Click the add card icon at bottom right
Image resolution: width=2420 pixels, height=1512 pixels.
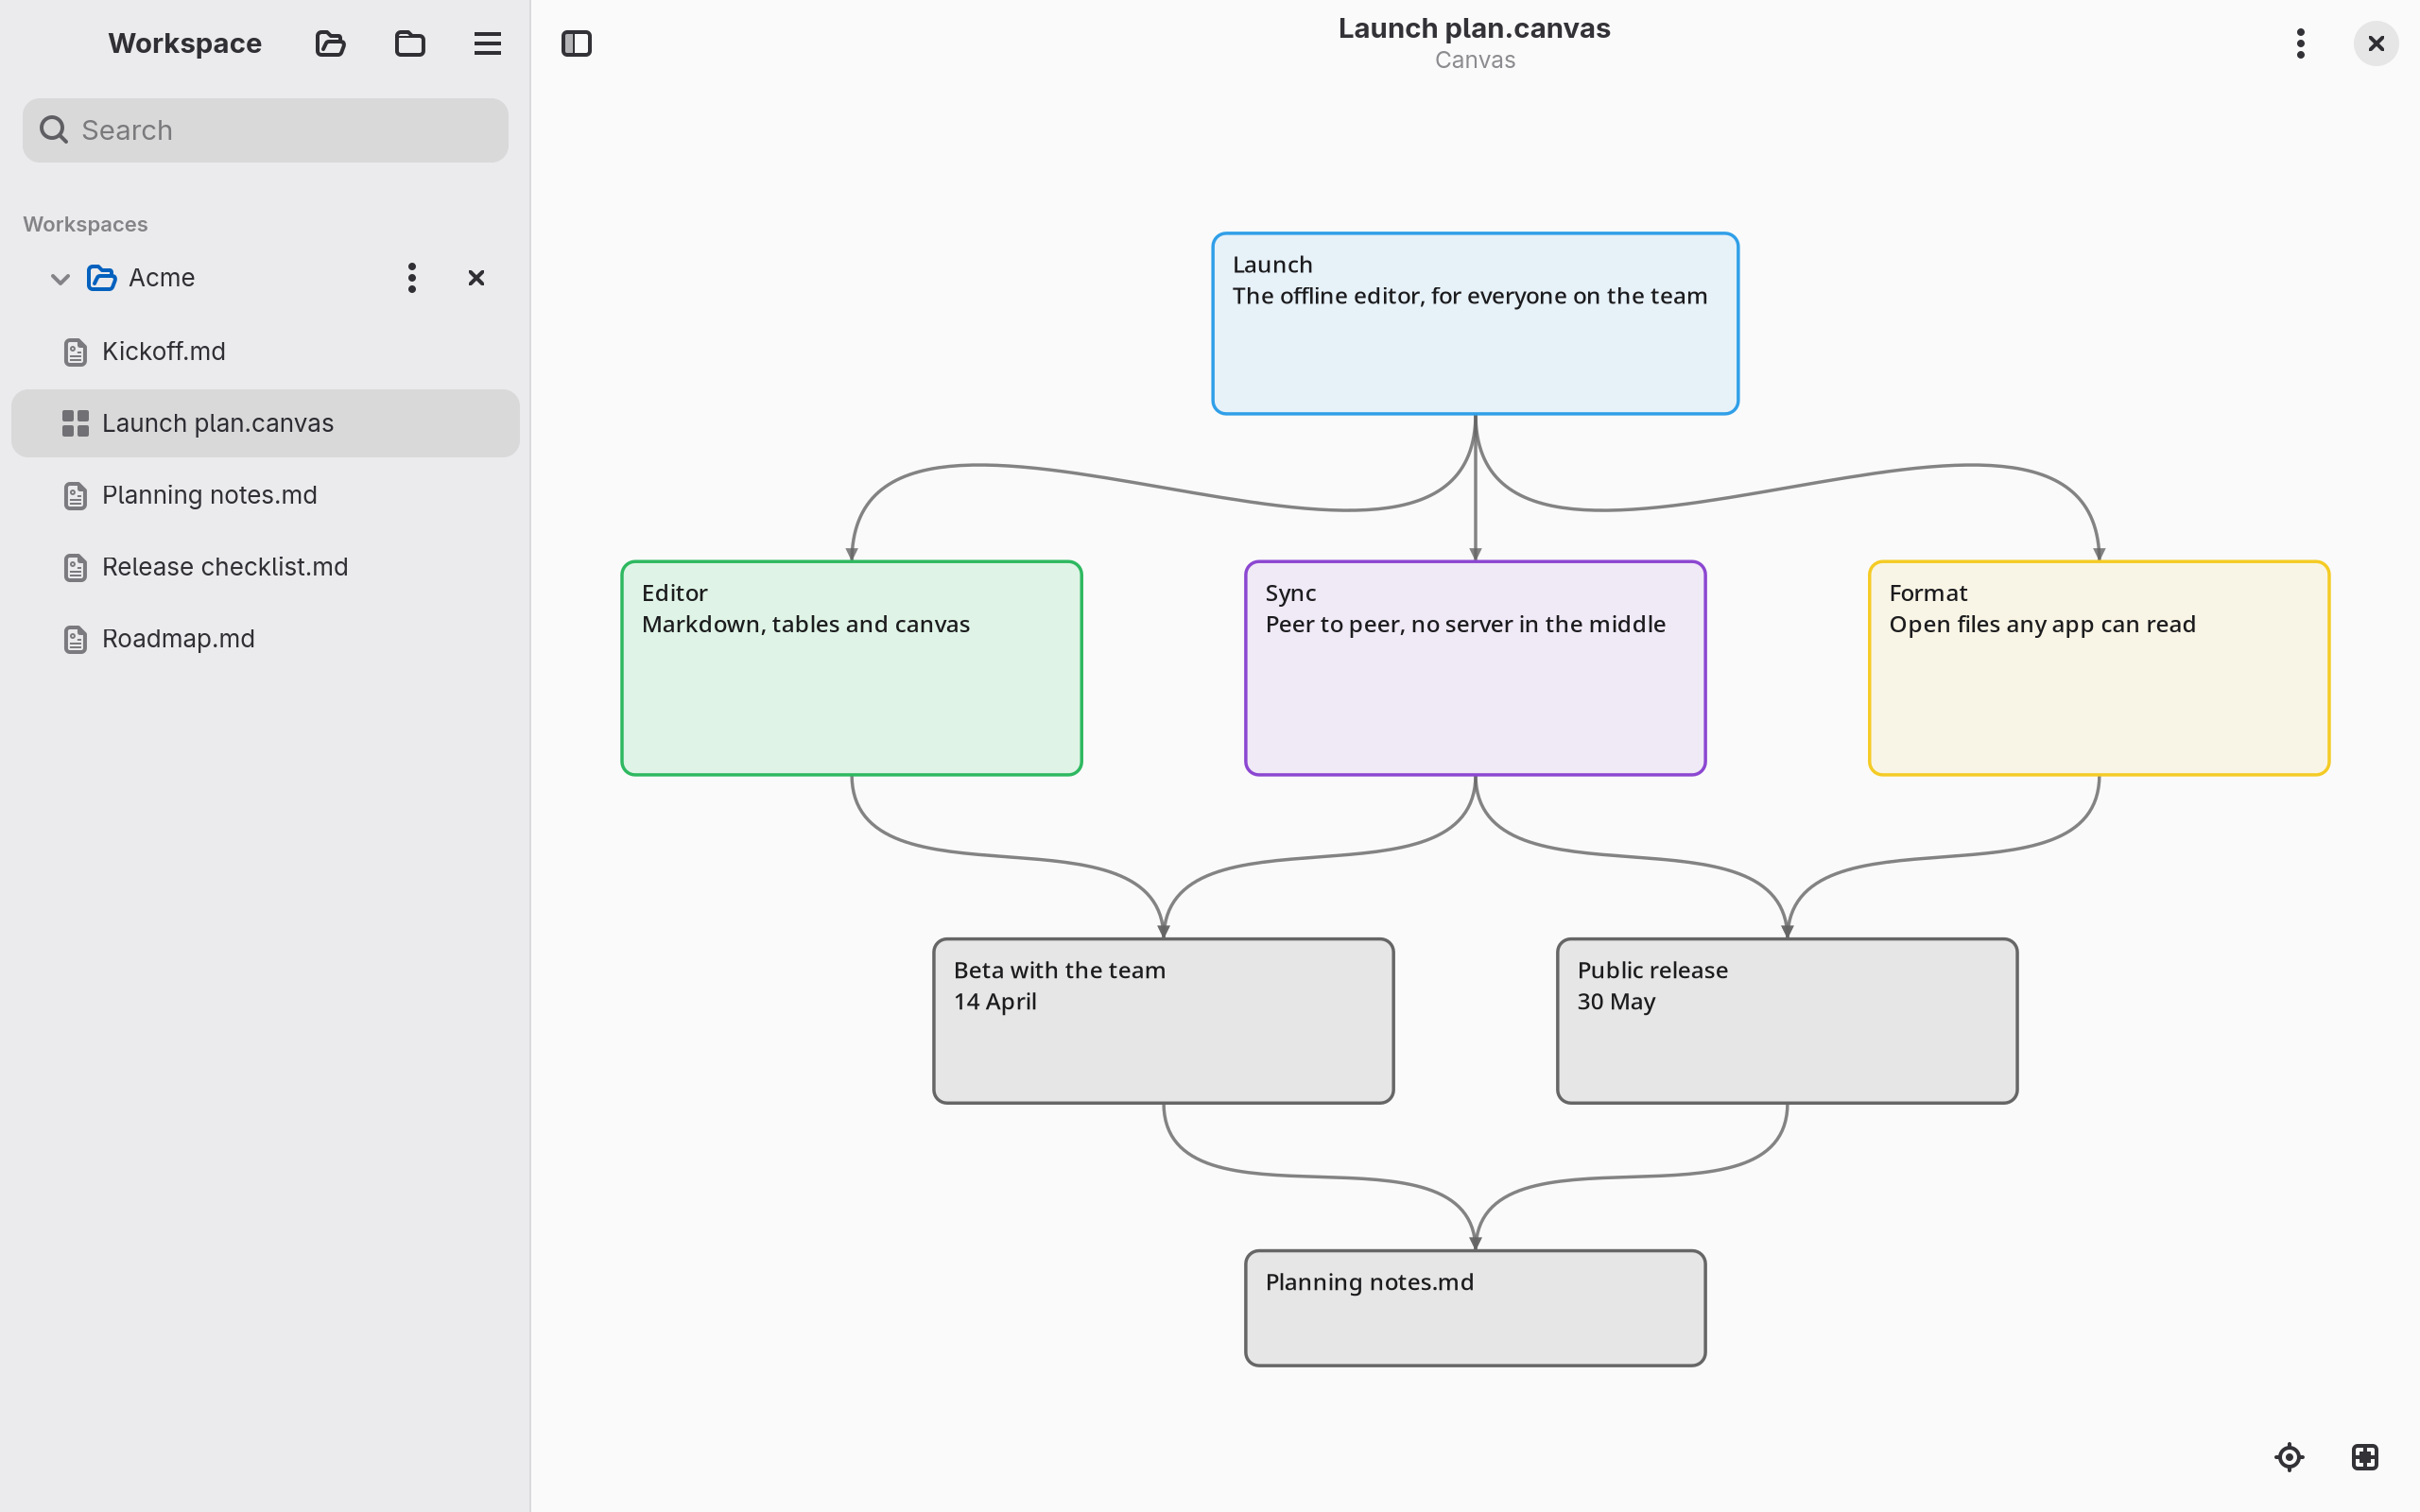point(2365,1457)
